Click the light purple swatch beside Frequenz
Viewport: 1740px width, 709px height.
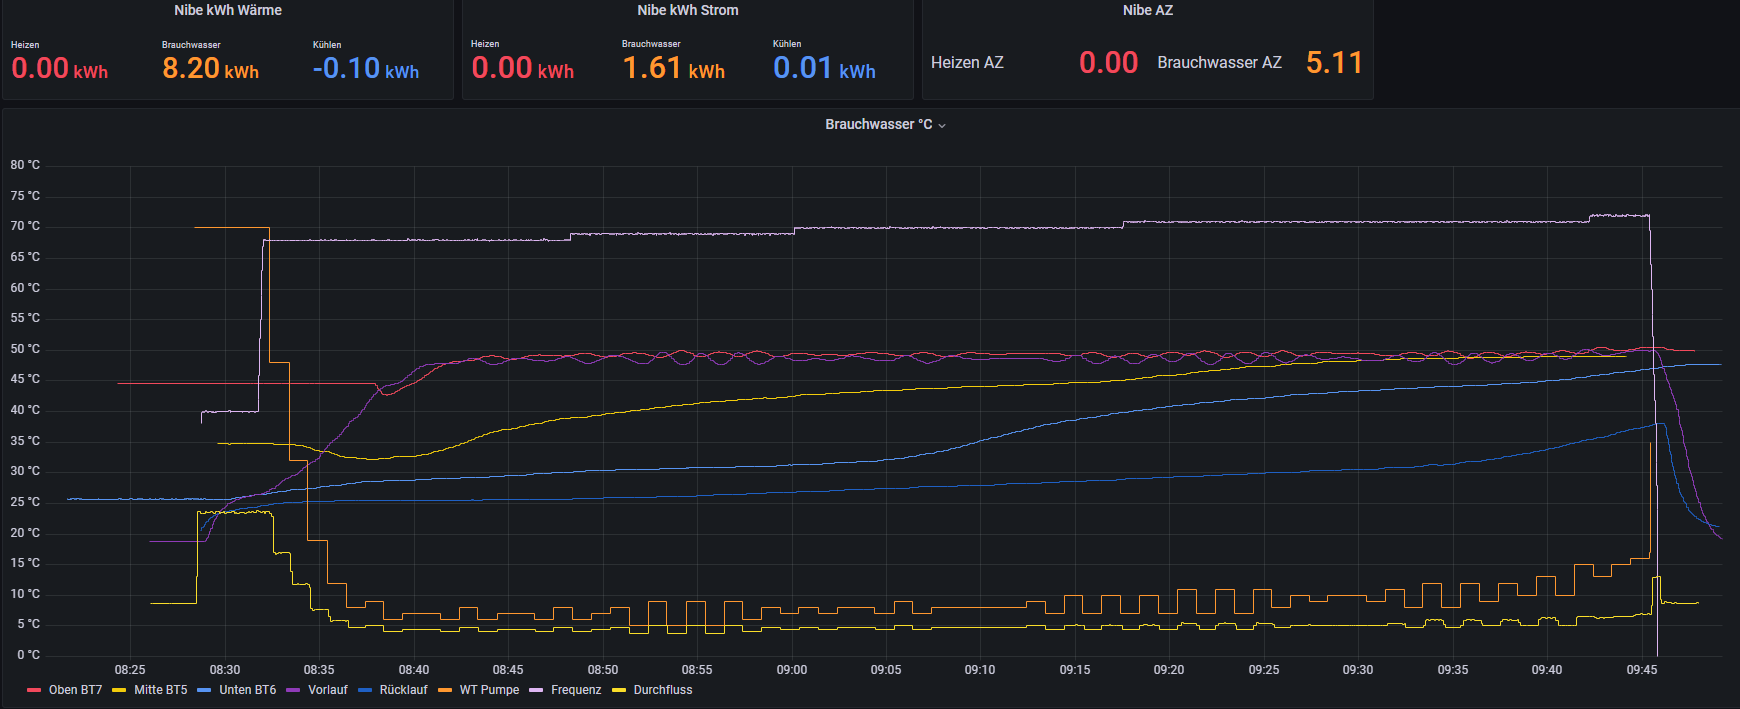pyautogui.click(x=536, y=690)
